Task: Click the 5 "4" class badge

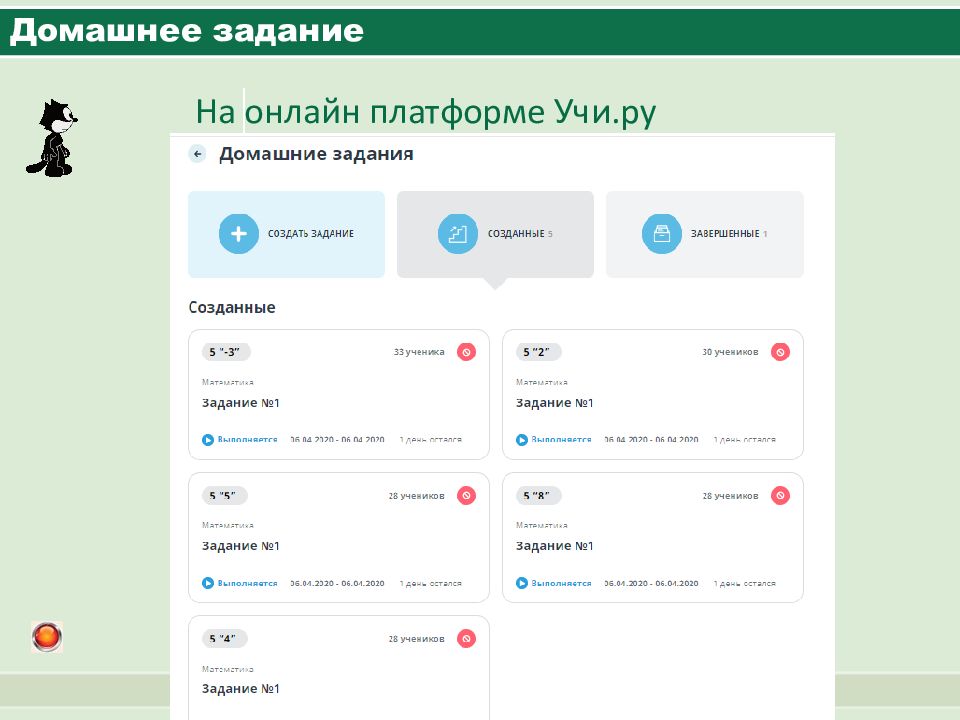Action: point(225,639)
